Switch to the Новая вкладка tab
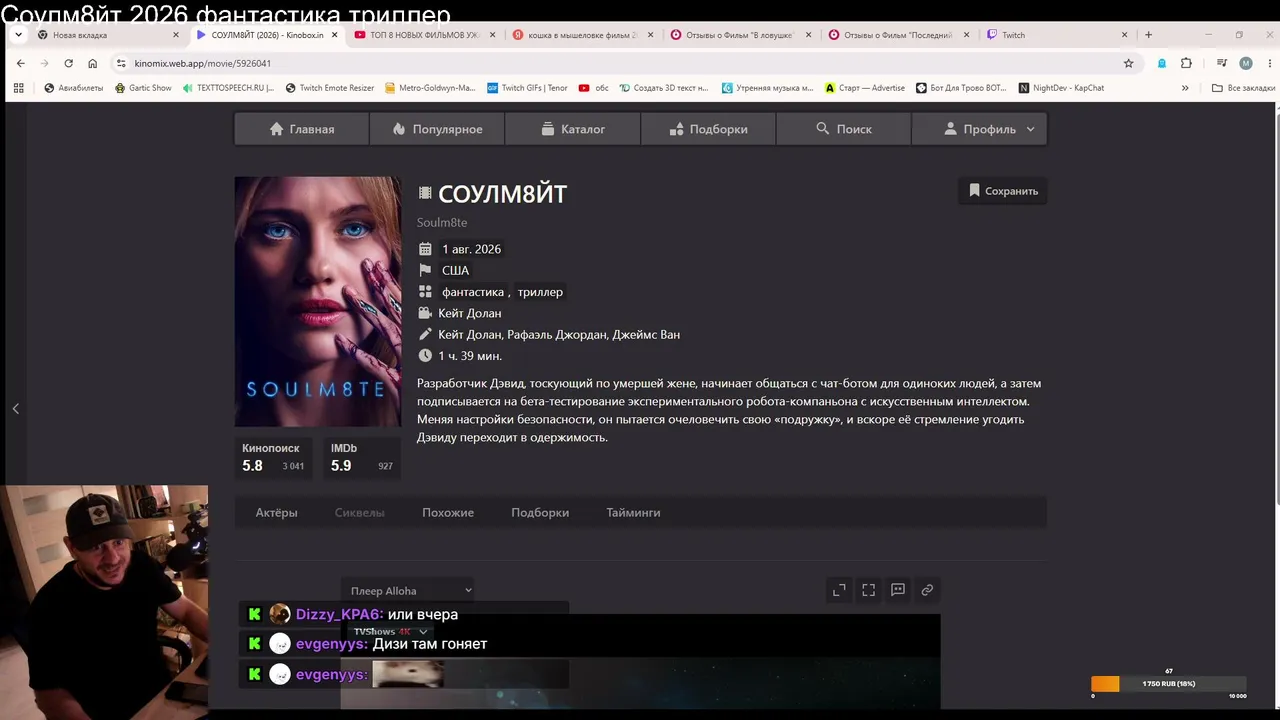This screenshot has width=1280, height=720. pyautogui.click(x=109, y=35)
